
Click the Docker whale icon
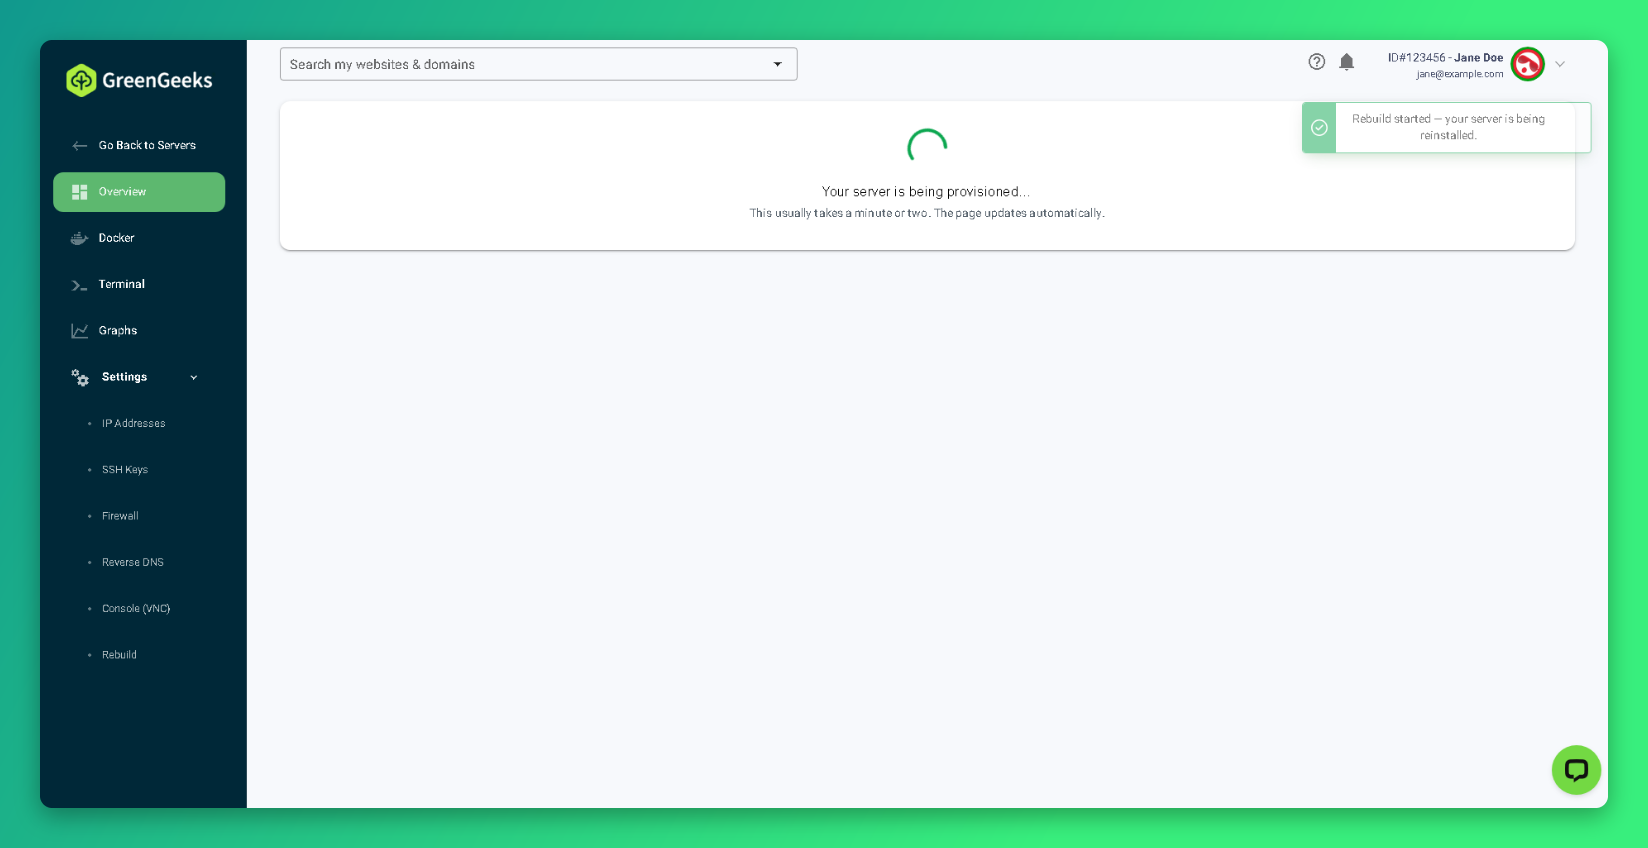coord(80,238)
